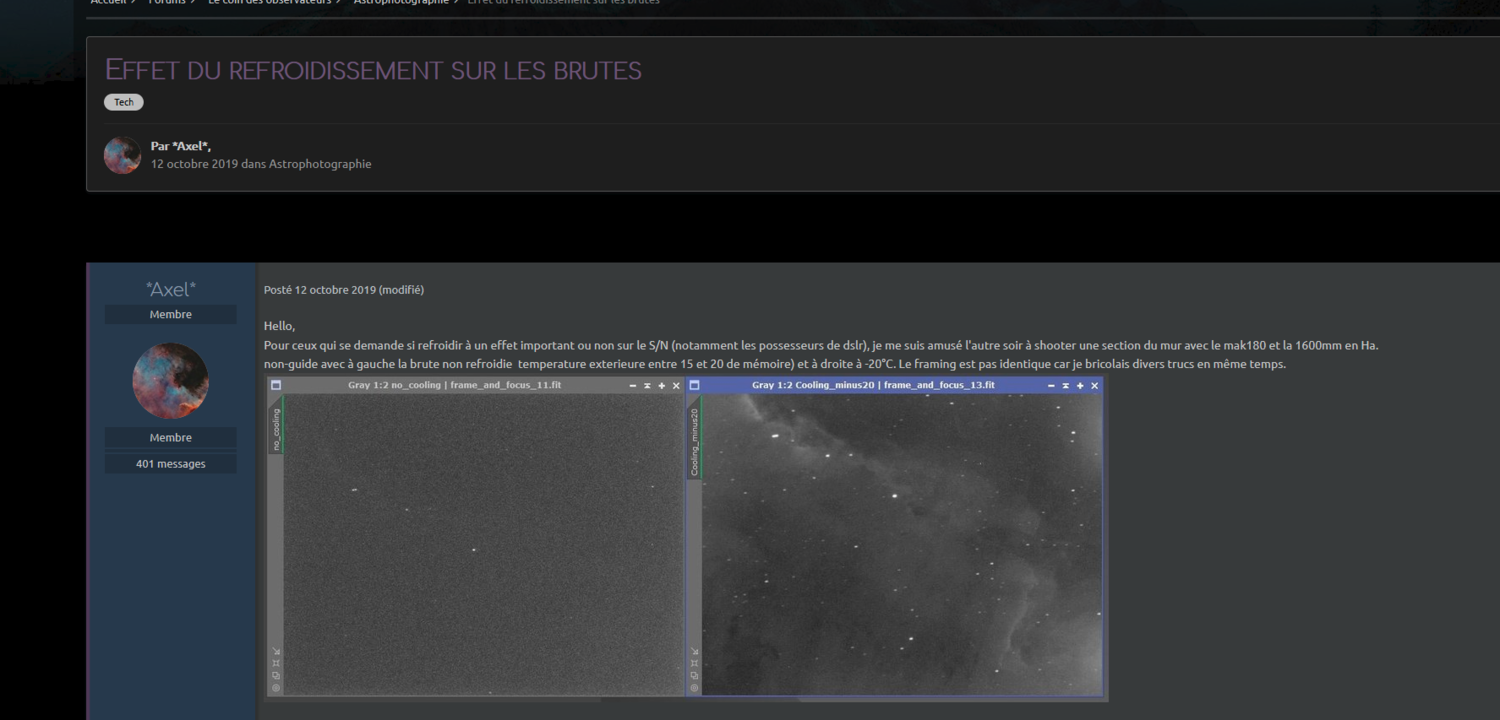1500x720 pixels.
Task: Click the post line starting 'Pour ceux qui'
Action: click(821, 345)
